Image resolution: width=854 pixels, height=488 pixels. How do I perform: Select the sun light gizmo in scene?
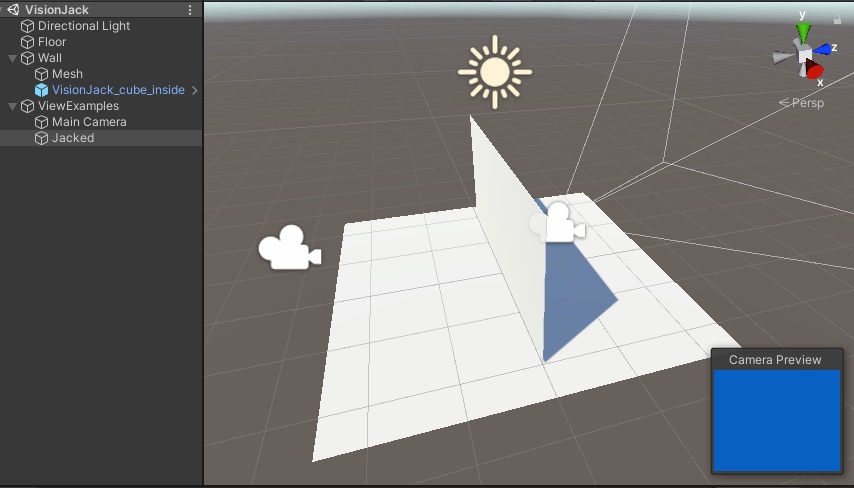coord(495,72)
